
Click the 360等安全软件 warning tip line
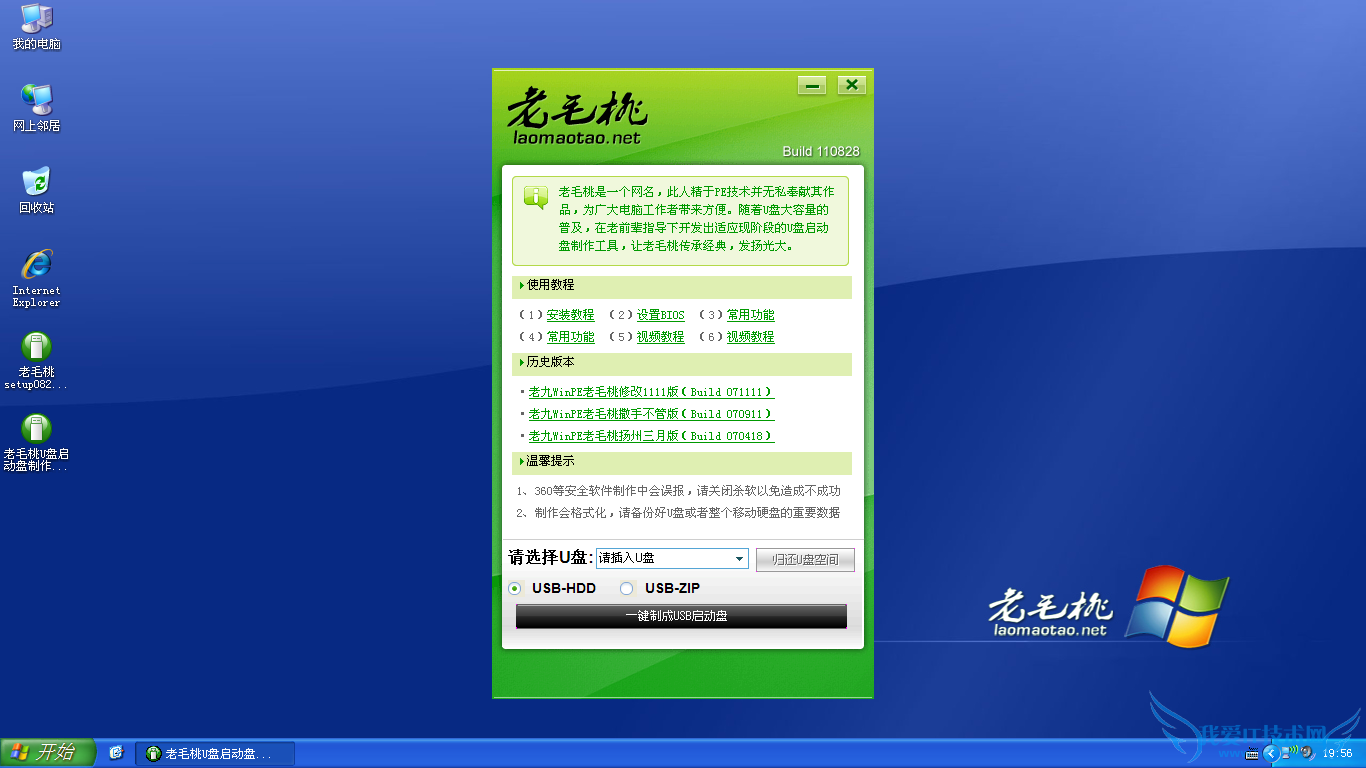click(679, 491)
